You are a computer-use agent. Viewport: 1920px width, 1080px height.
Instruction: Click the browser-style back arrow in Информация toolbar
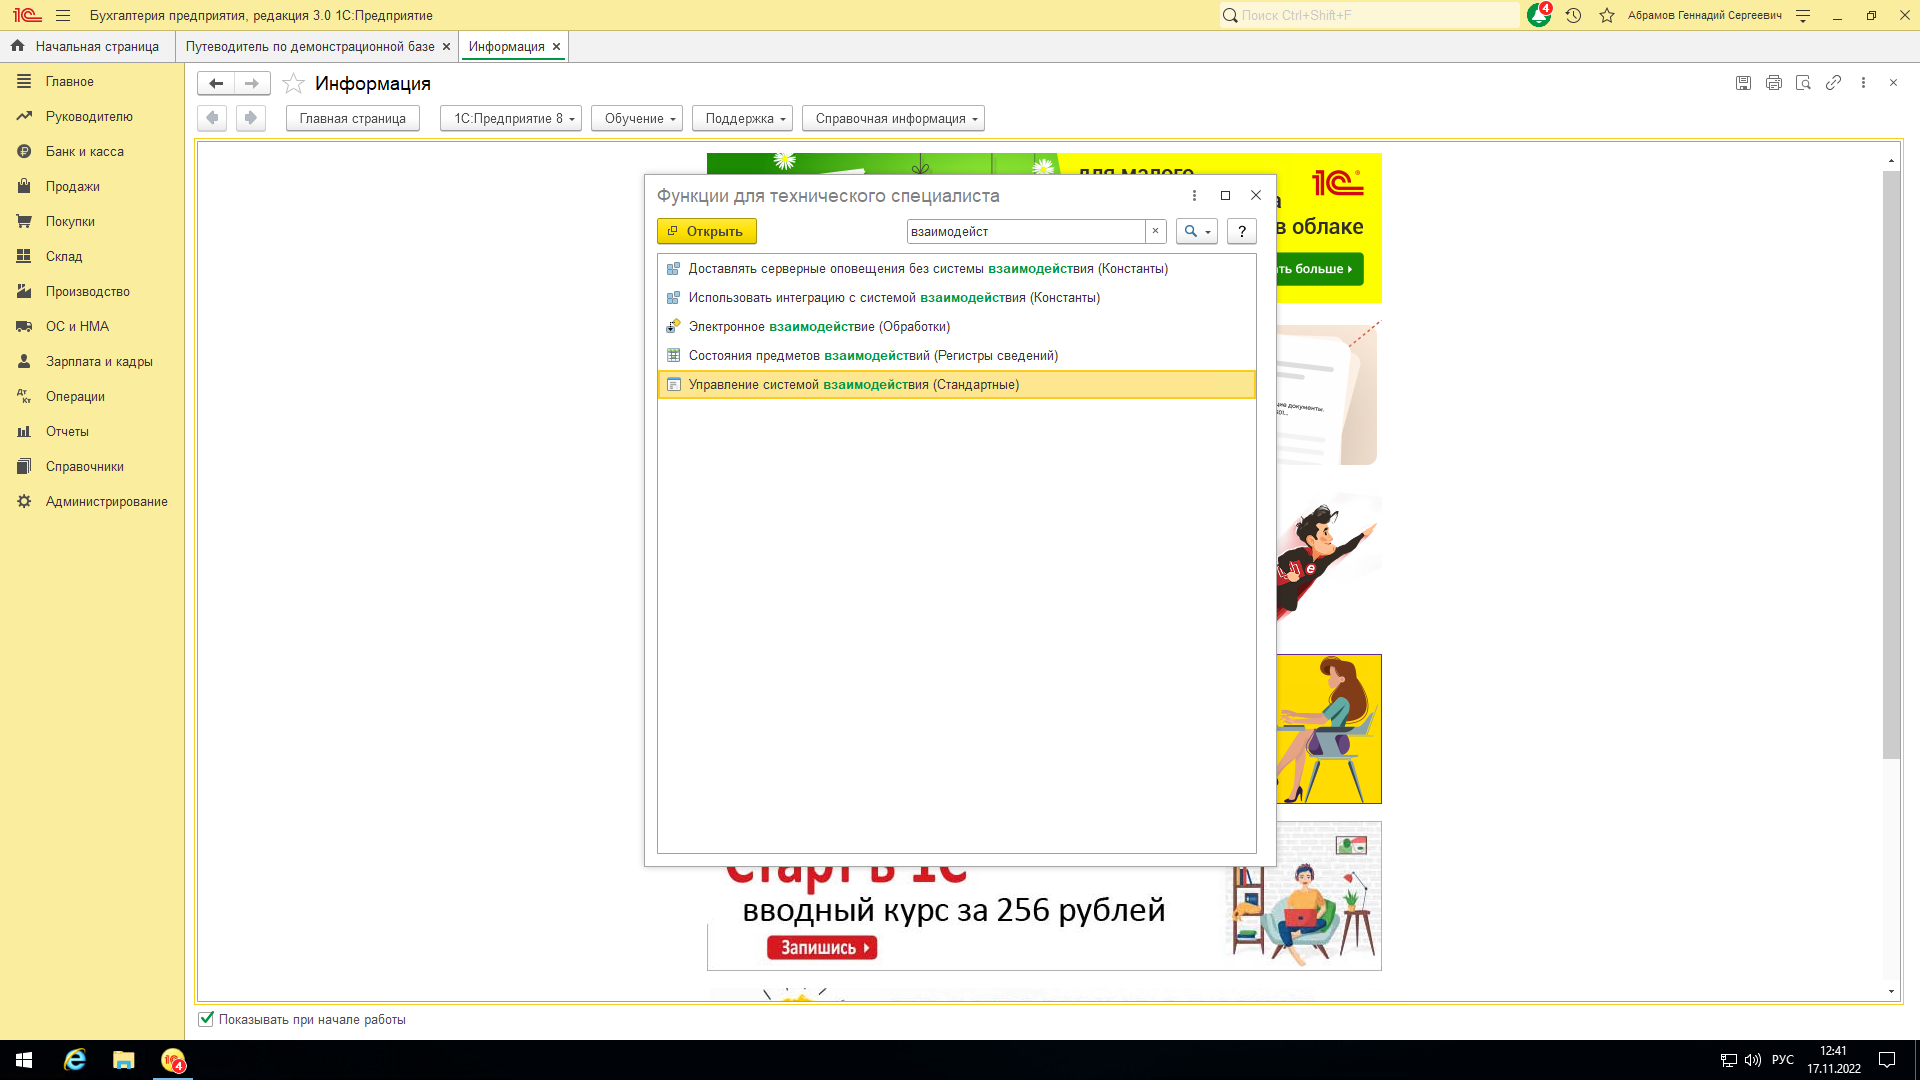(212, 118)
